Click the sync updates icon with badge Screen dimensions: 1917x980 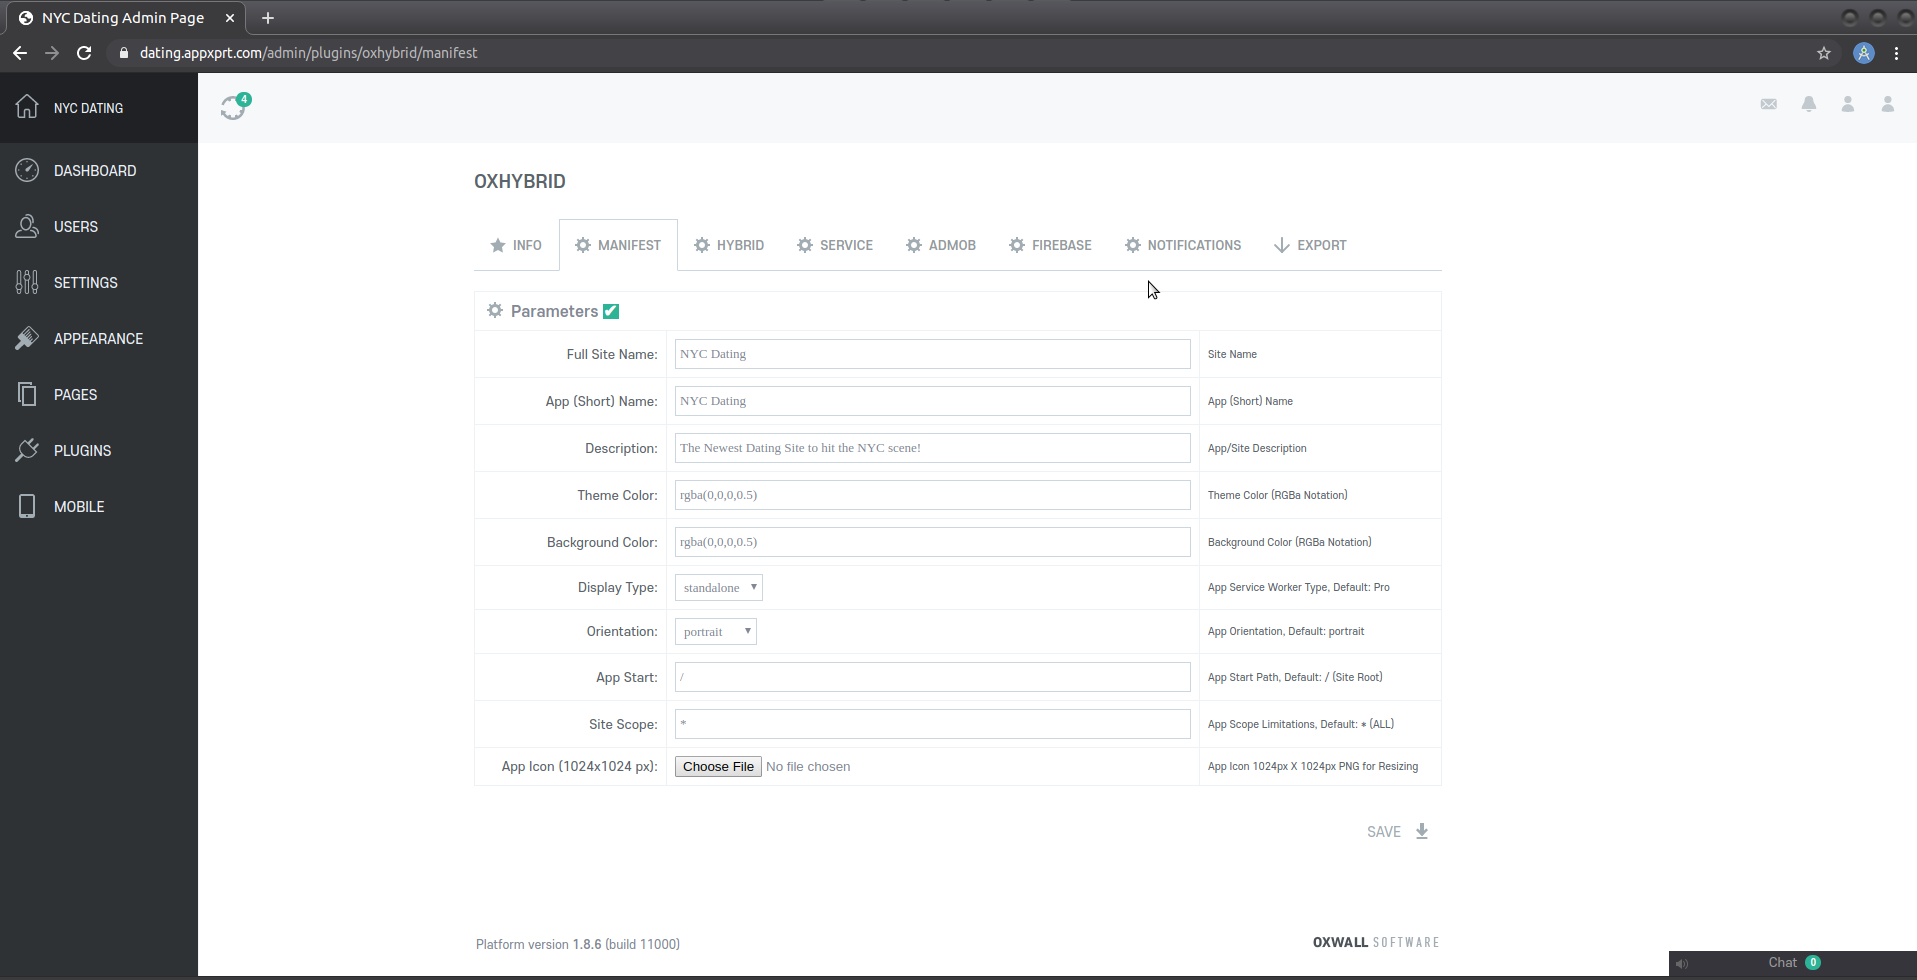pyautogui.click(x=234, y=107)
